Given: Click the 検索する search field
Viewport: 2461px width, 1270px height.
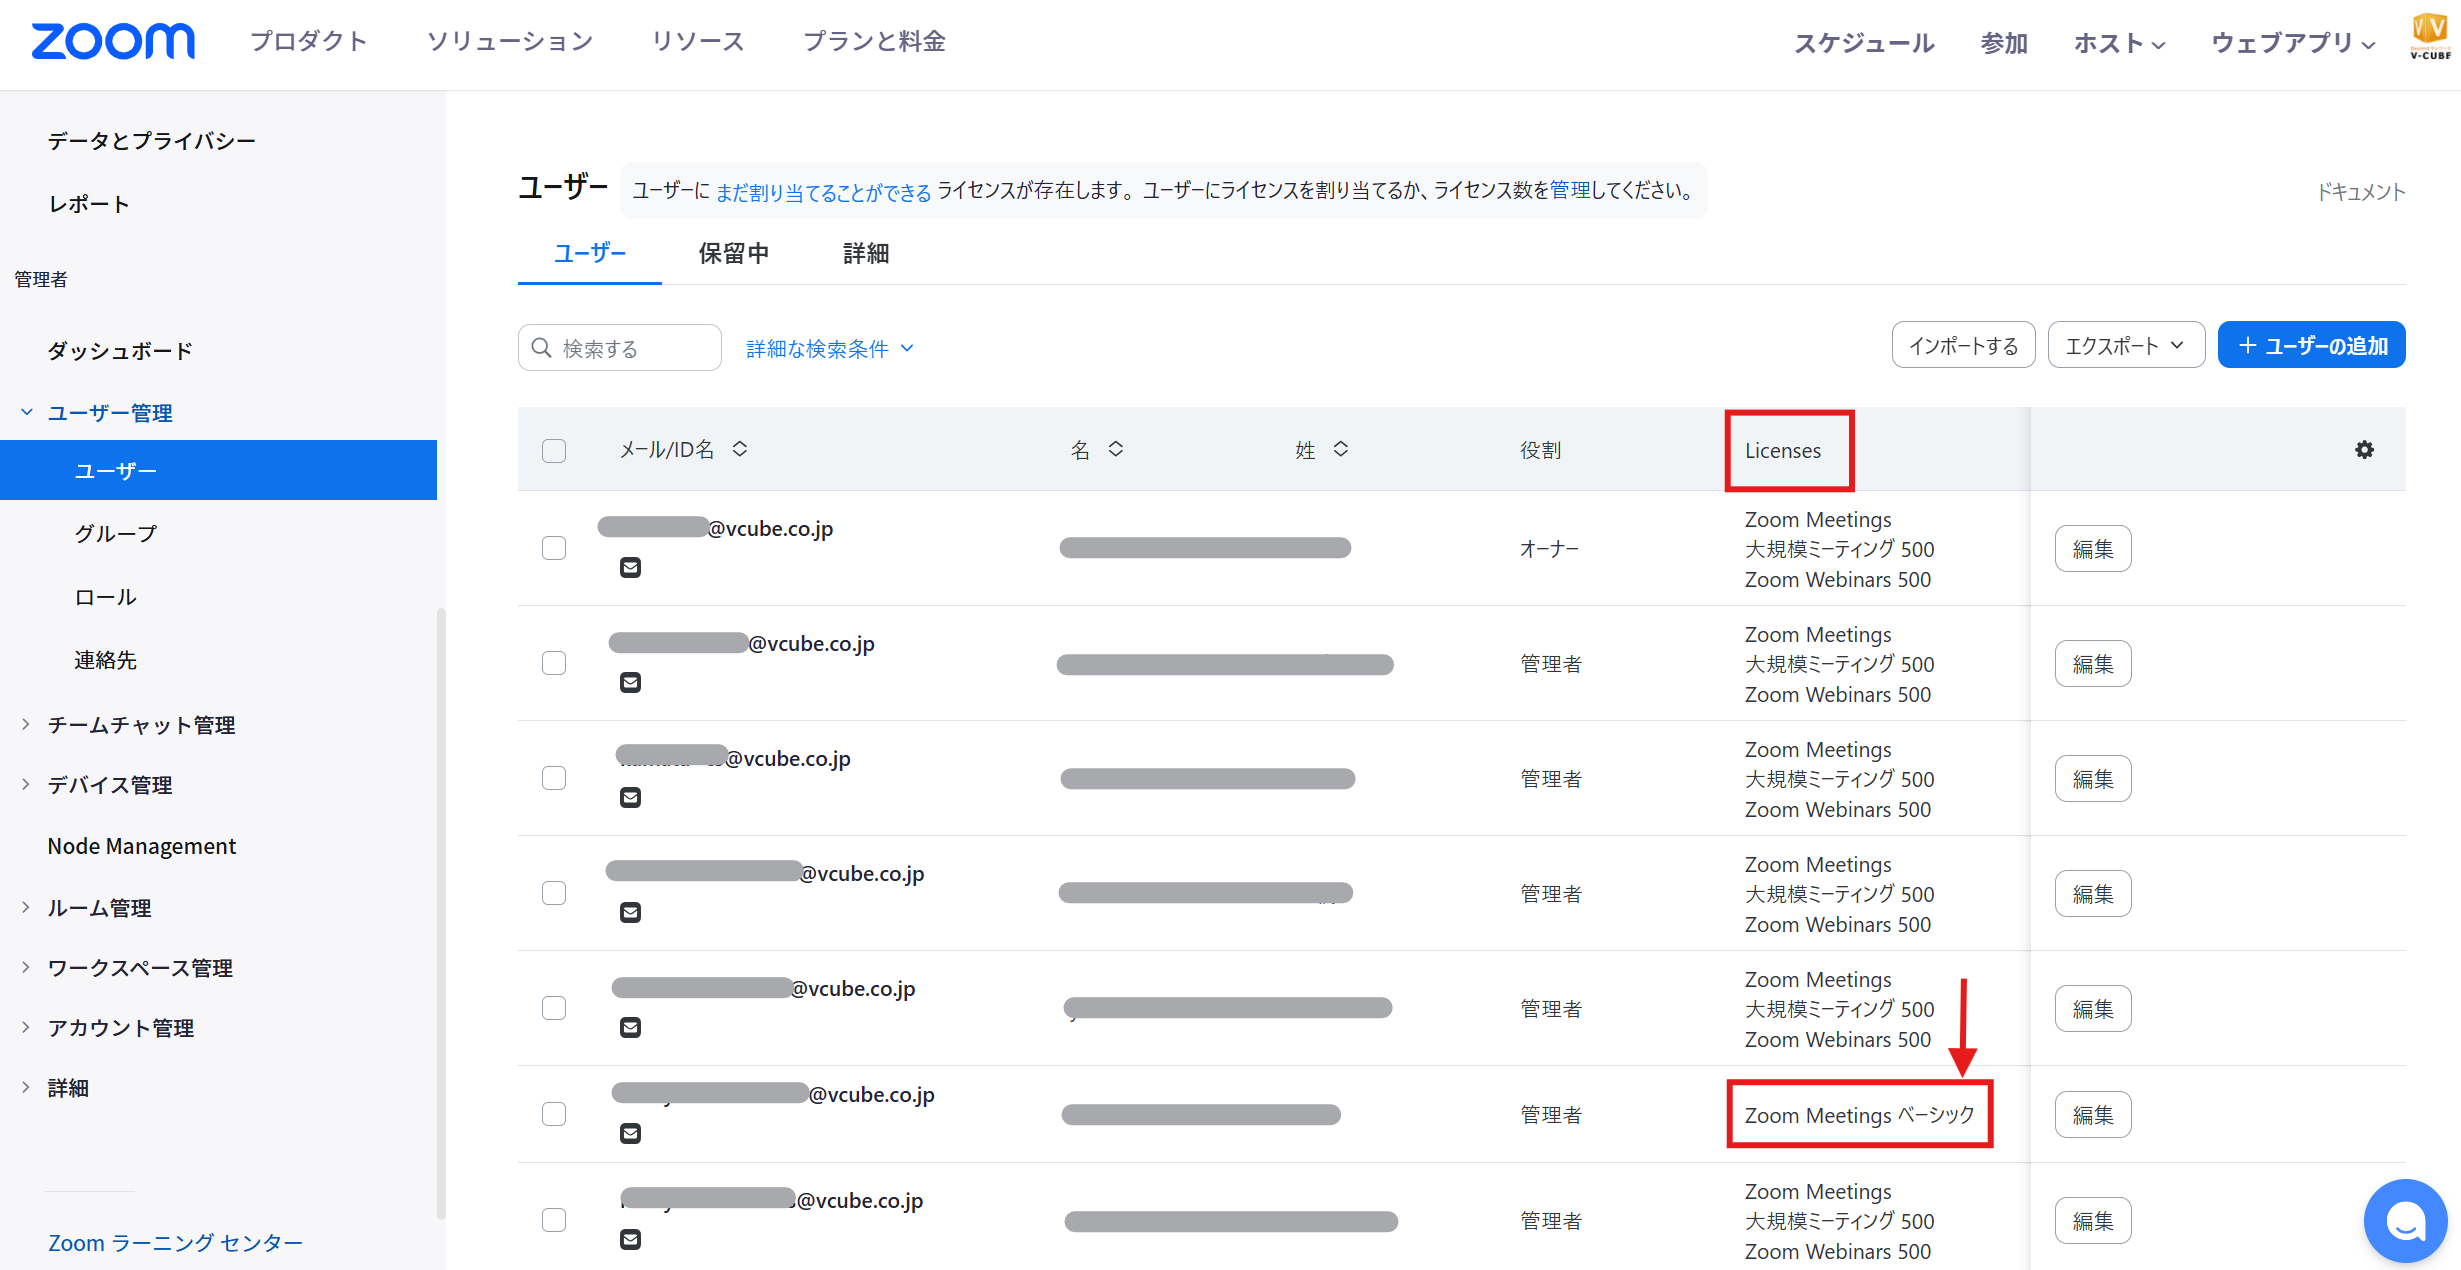Looking at the screenshot, I should (x=619, y=348).
